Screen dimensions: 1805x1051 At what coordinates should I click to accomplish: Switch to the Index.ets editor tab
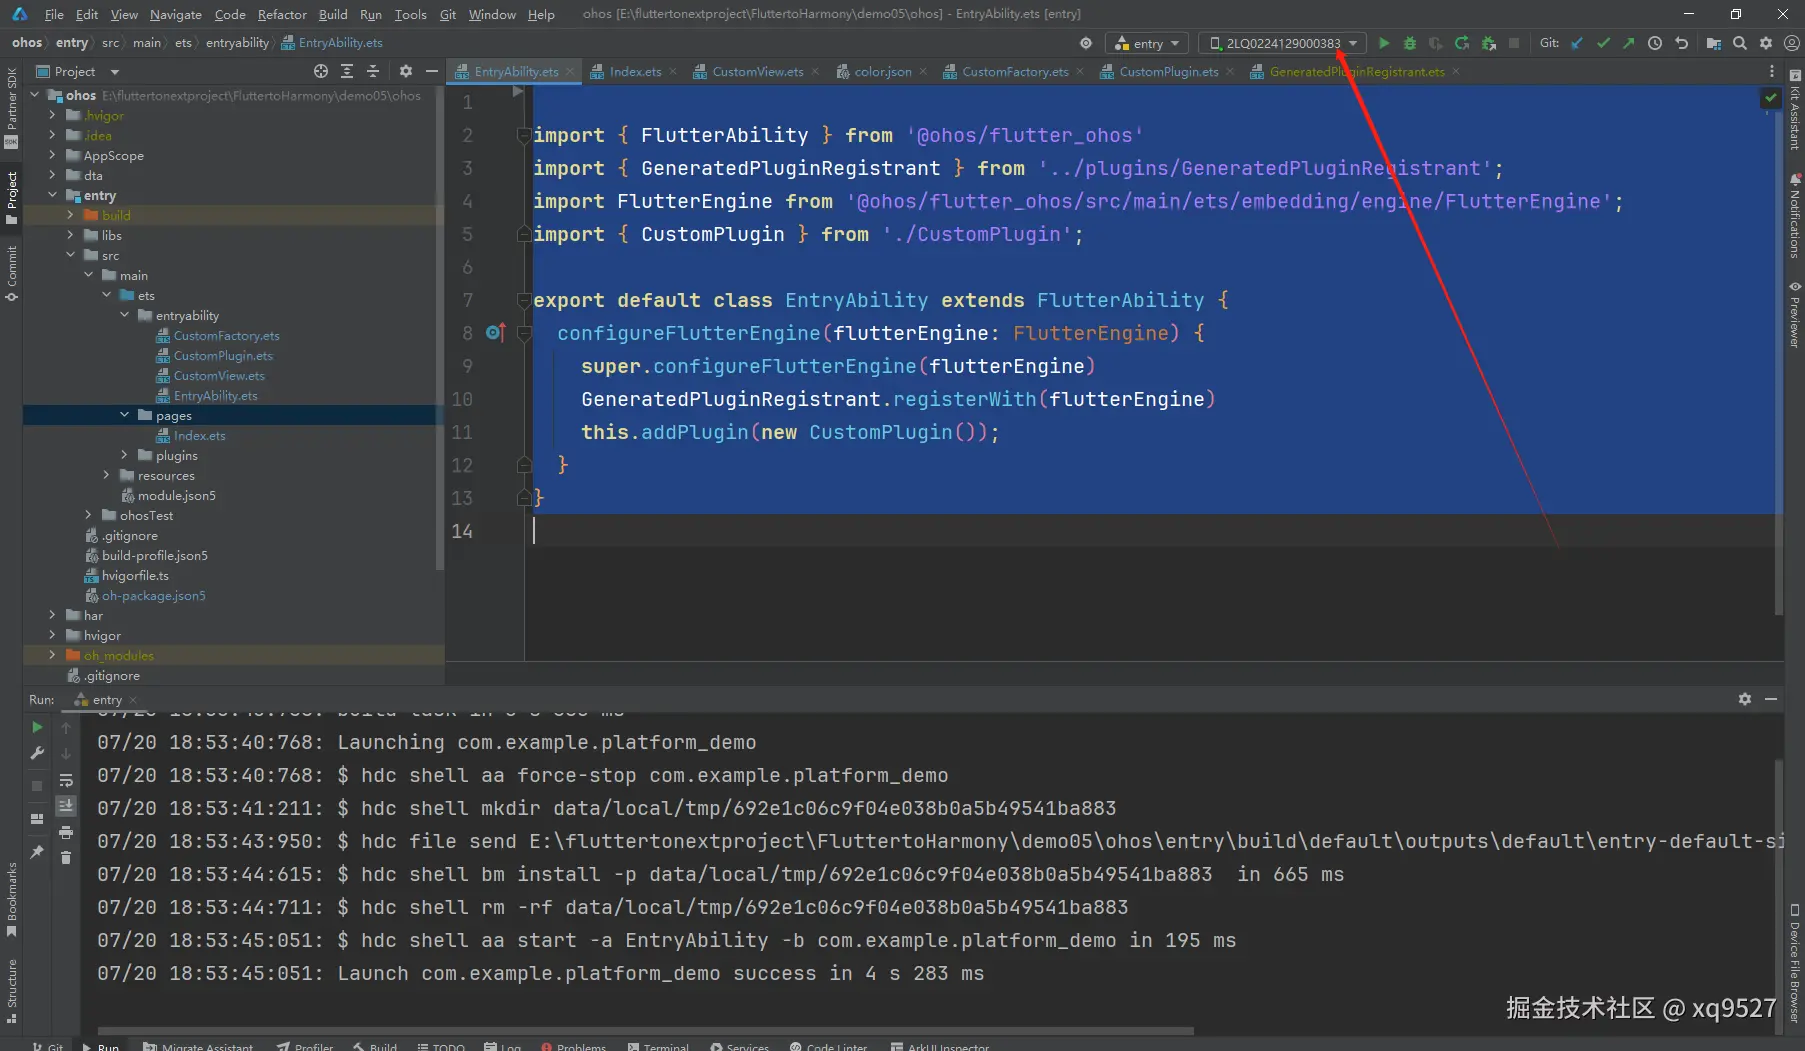tap(634, 71)
